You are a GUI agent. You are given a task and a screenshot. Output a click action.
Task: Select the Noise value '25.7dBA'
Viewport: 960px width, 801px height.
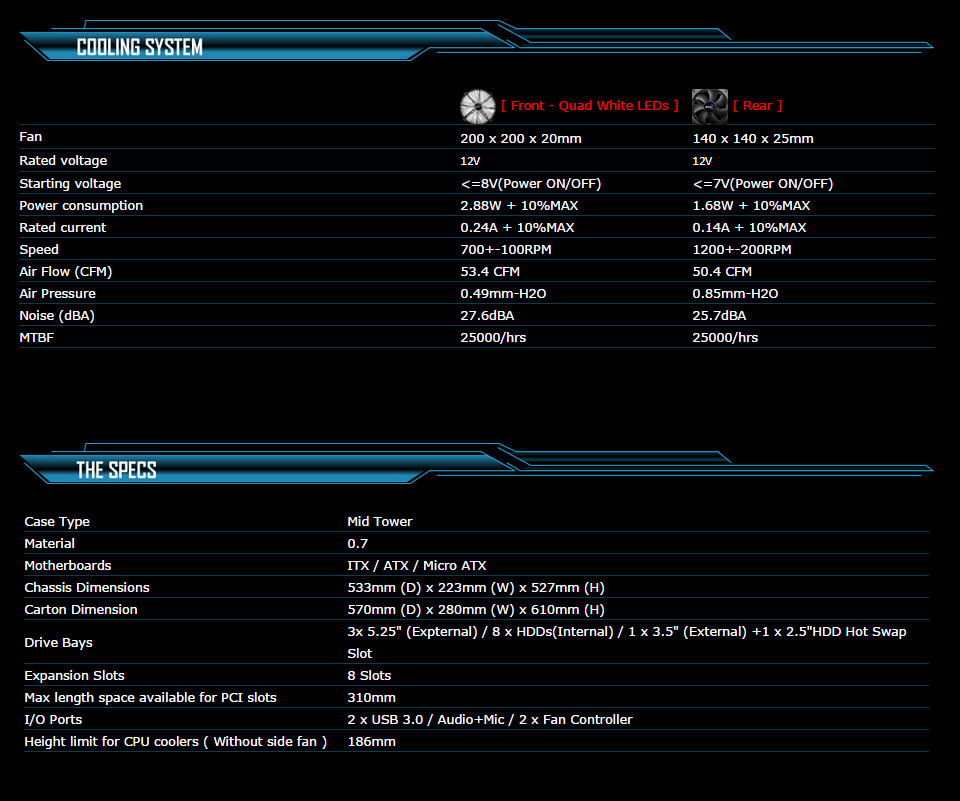point(718,315)
